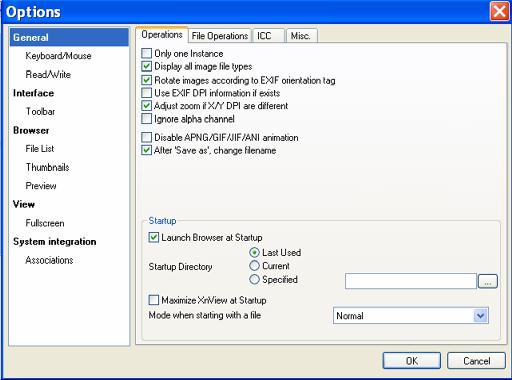This screenshot has height=380, width=512.
Task: Click the browse button with three dots
Action: coord(488,281)
